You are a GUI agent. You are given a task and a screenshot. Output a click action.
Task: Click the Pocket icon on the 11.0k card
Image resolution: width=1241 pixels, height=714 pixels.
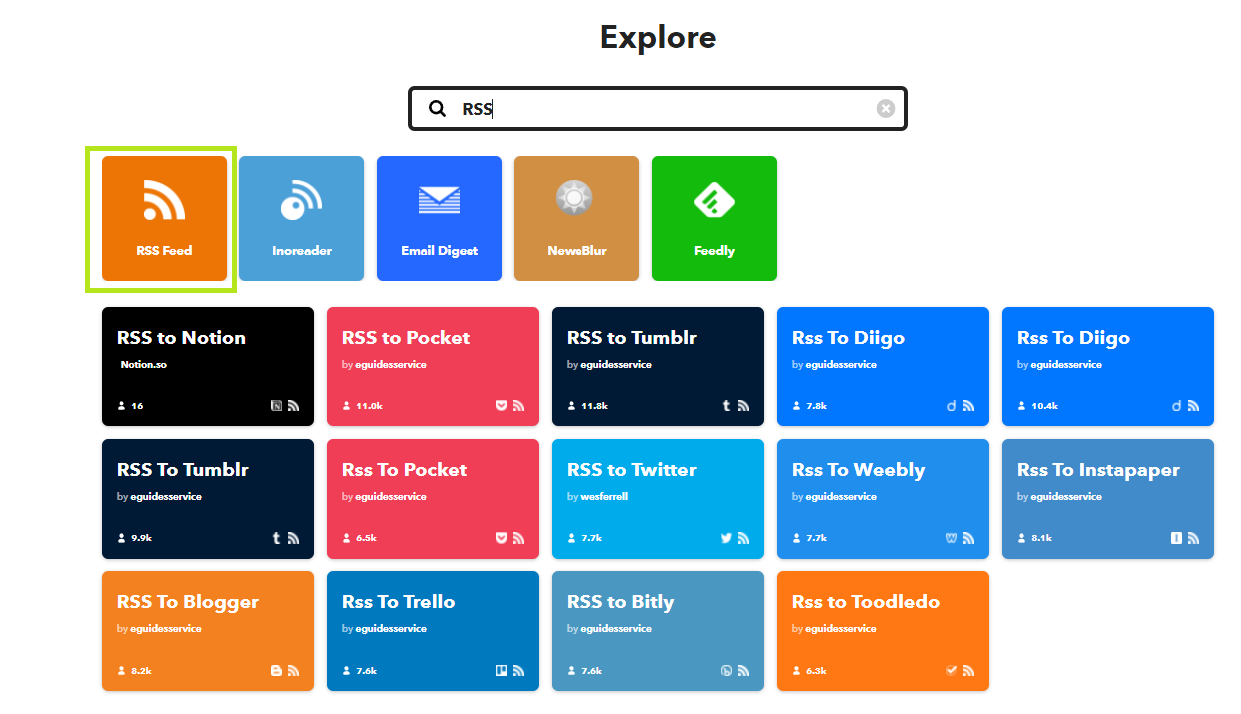(x=502, y=406)
